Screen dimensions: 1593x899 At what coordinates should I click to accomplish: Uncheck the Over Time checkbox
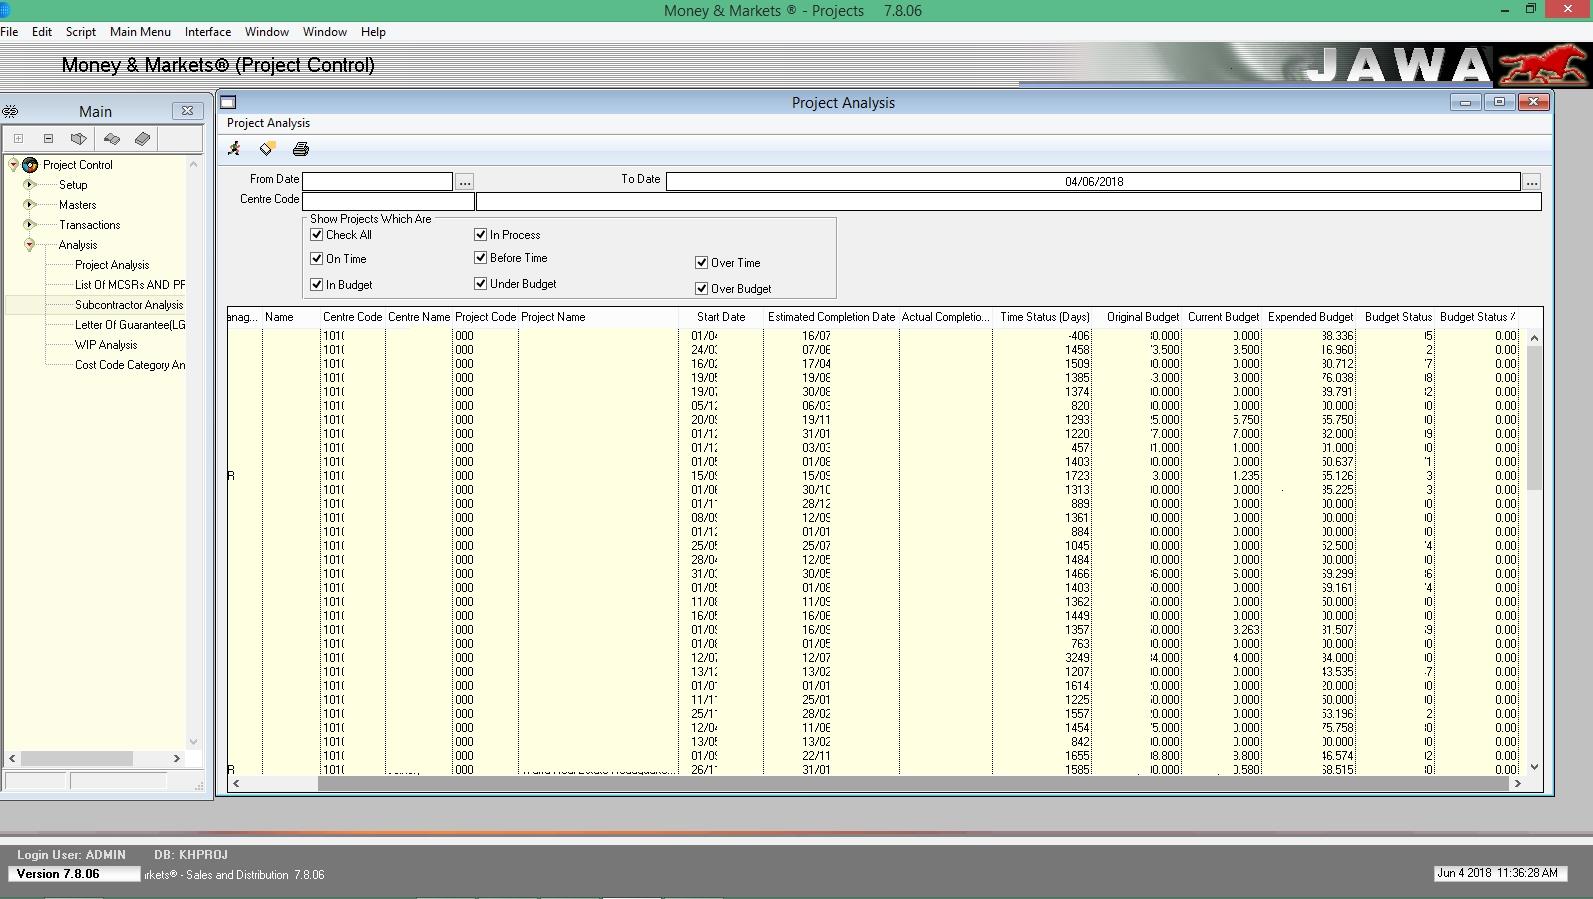coord(702,263)
